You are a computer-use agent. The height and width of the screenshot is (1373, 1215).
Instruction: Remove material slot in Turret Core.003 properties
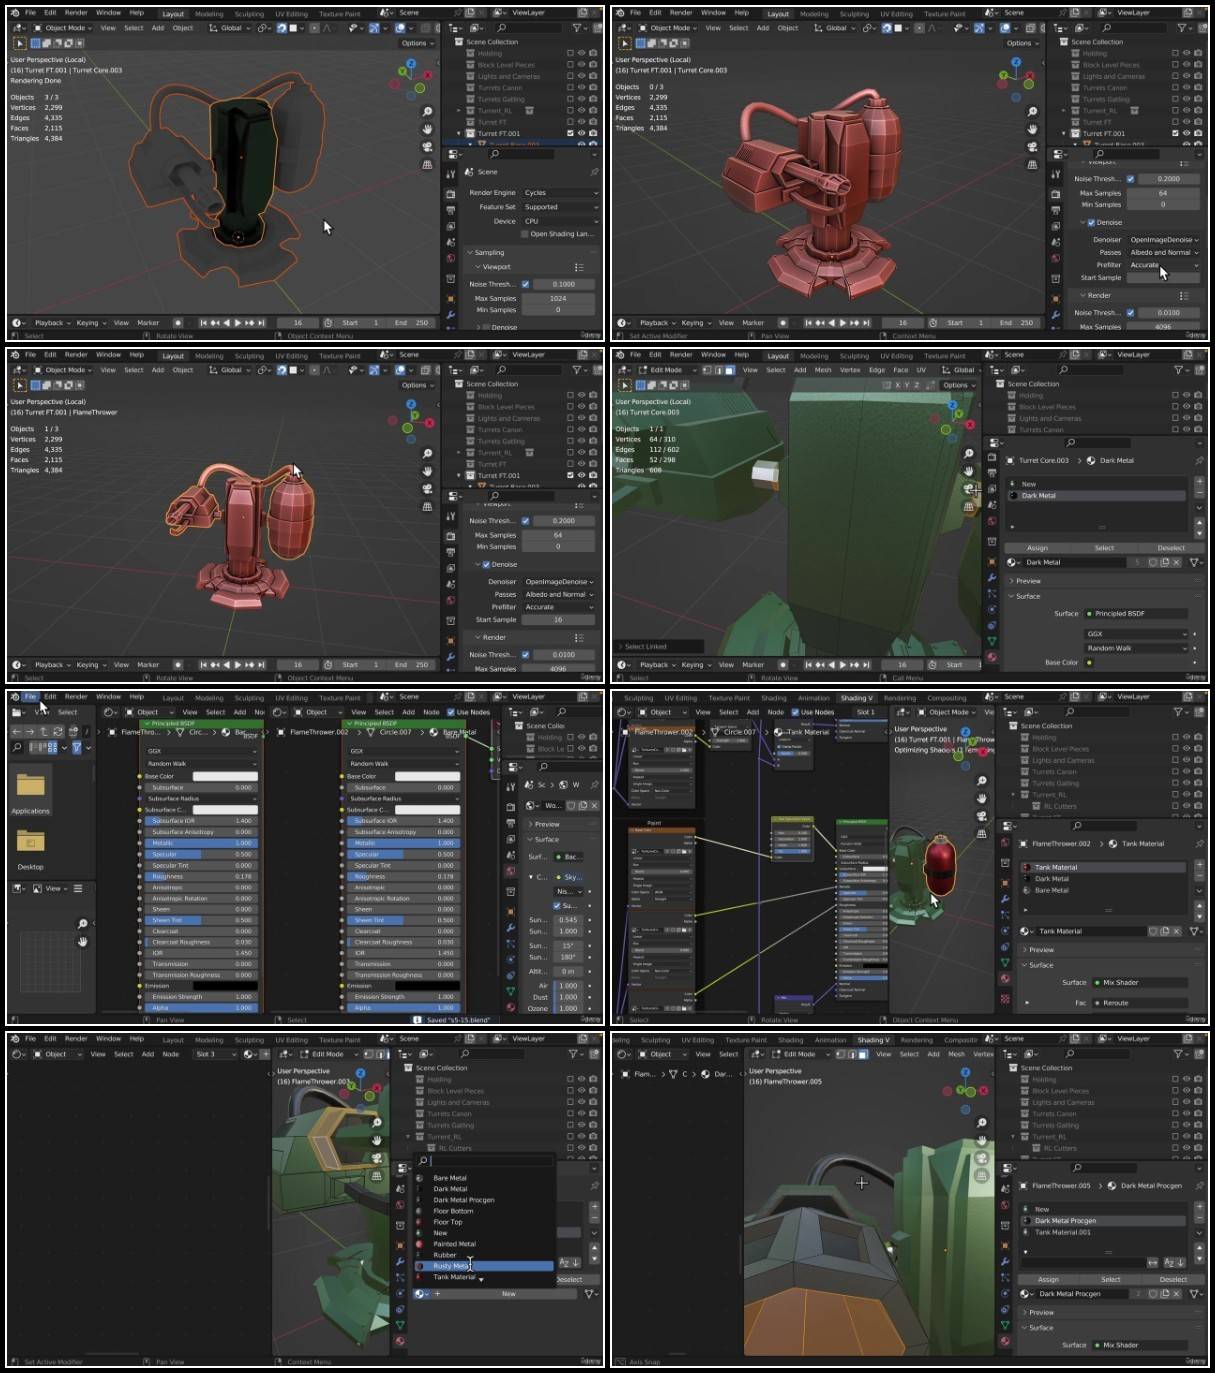(1199, 493)
